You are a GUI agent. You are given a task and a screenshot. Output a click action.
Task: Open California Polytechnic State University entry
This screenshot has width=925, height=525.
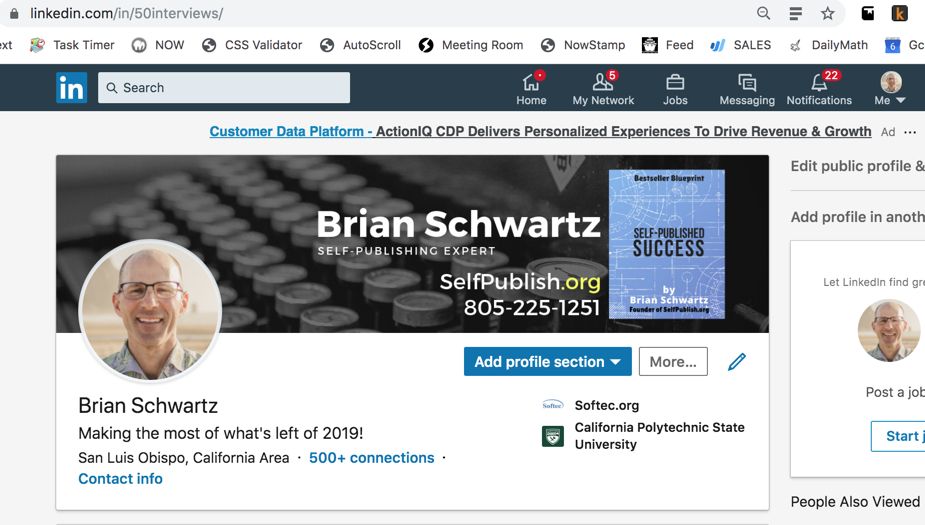(x=660, y=436)
